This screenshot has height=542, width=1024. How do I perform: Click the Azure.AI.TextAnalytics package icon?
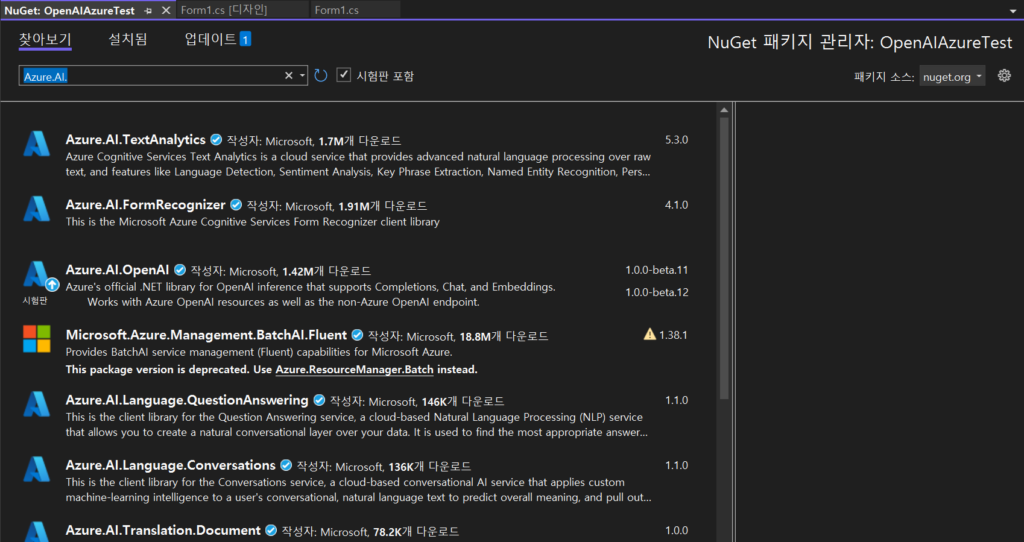point(37,144)
